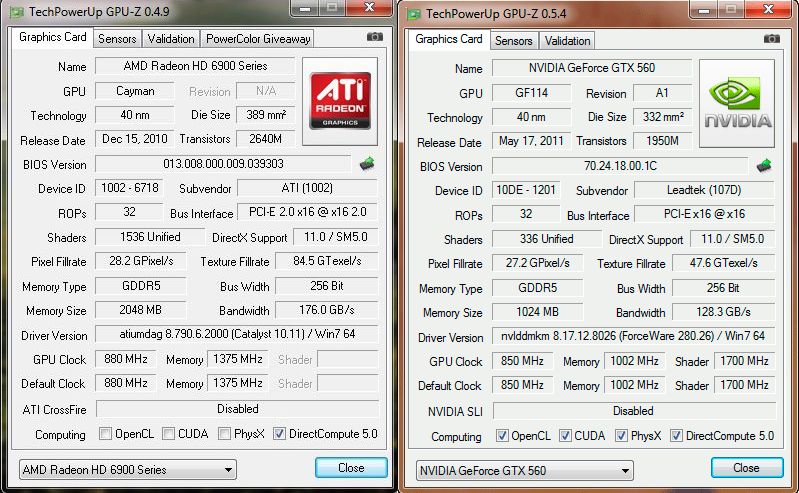
Task: Click the BIOS save chip icon in the AMD window
Action: point(367,164)
